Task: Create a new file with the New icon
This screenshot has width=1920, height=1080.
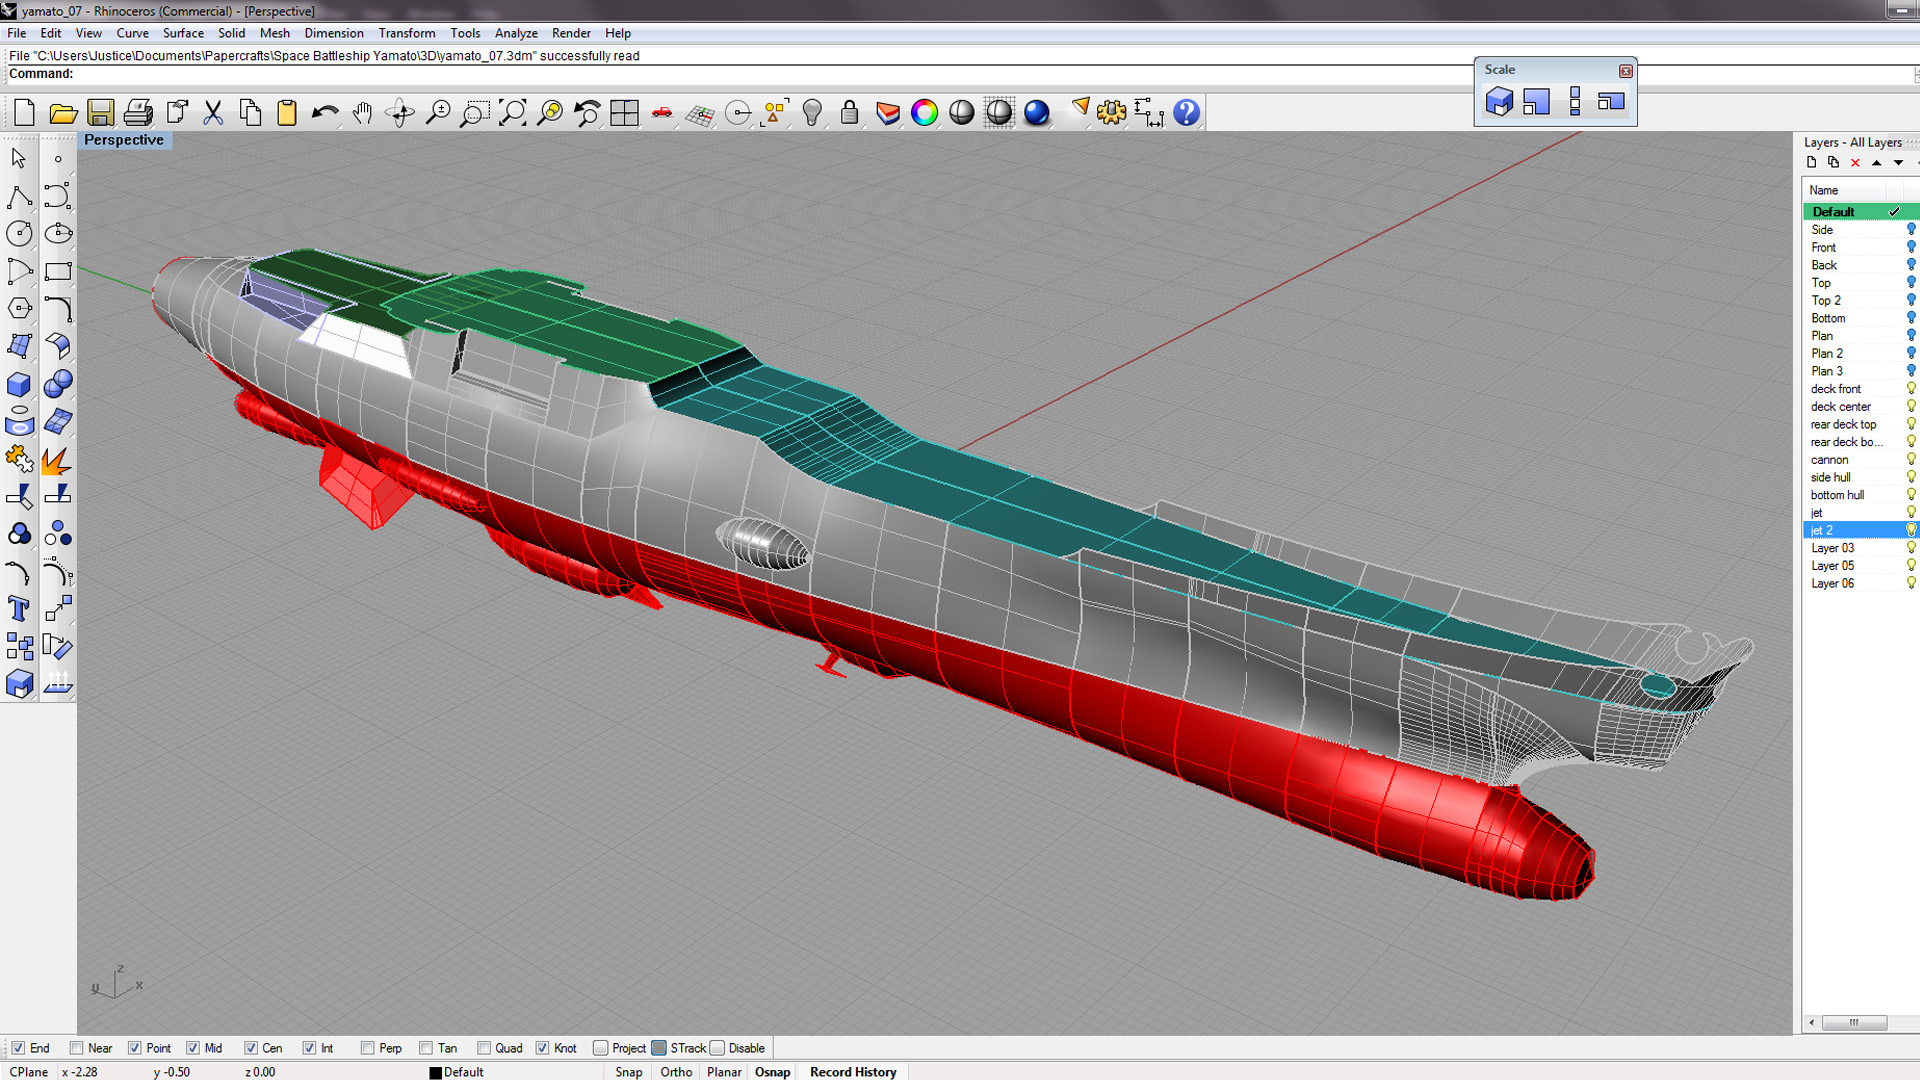Action: pos(25,113)
